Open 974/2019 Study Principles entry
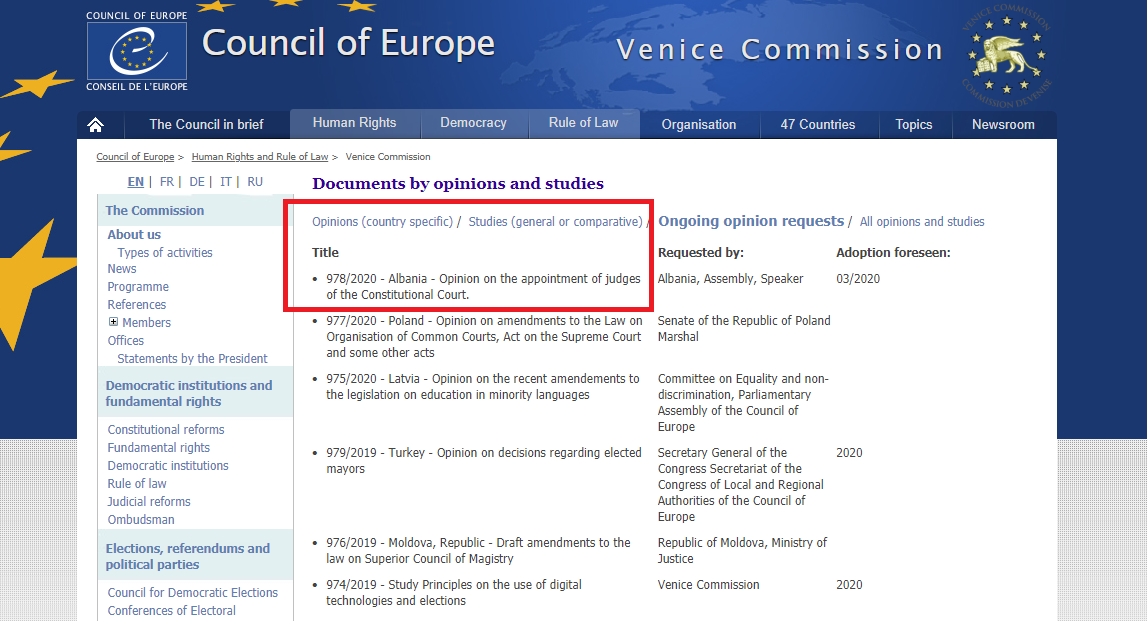The width and height of the screenshot is (1147, 621). tap(454, 592)
